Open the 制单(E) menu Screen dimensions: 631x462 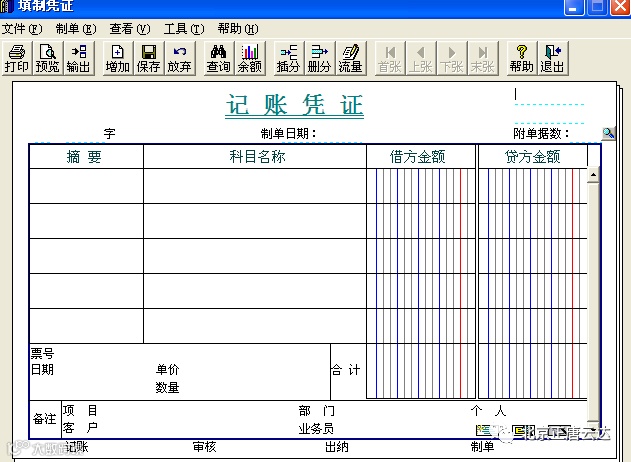tap(76, 29)
